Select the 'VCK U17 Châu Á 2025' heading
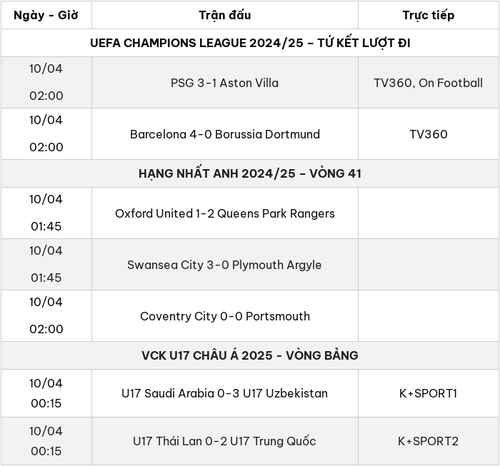 coord(250,356)
